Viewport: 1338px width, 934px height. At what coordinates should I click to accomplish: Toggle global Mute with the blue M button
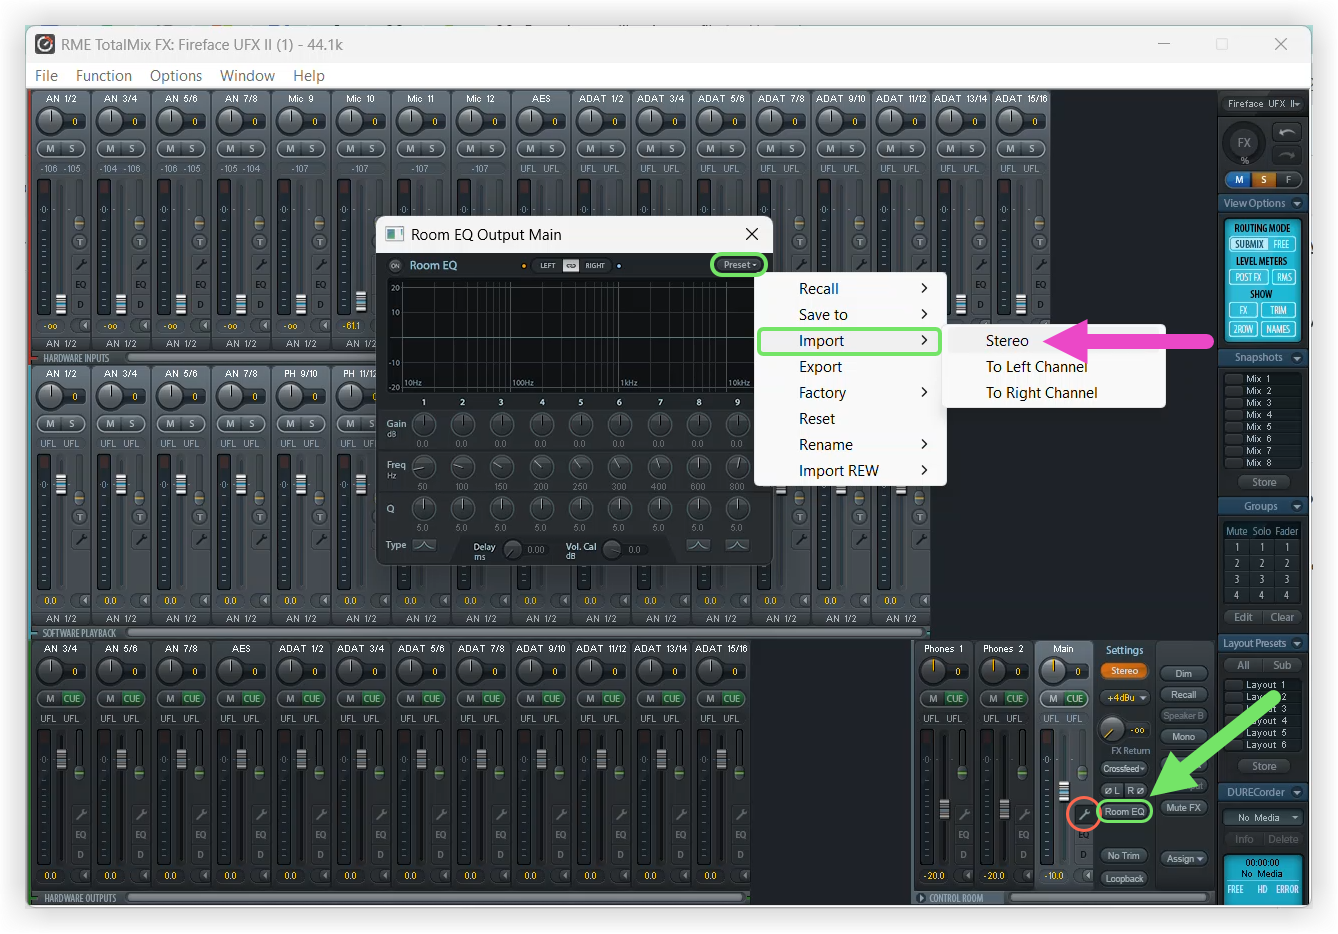coord(1239,180)
